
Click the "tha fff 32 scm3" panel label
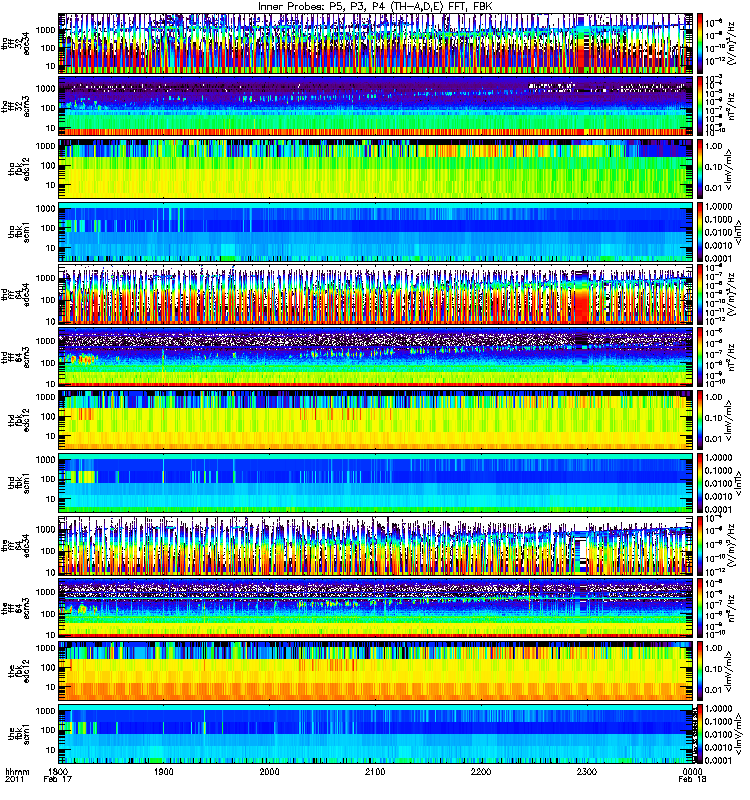(x=15, y=106)
